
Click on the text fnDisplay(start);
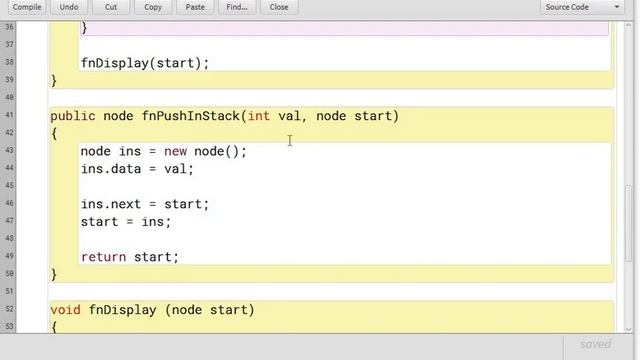pos(145,63)
